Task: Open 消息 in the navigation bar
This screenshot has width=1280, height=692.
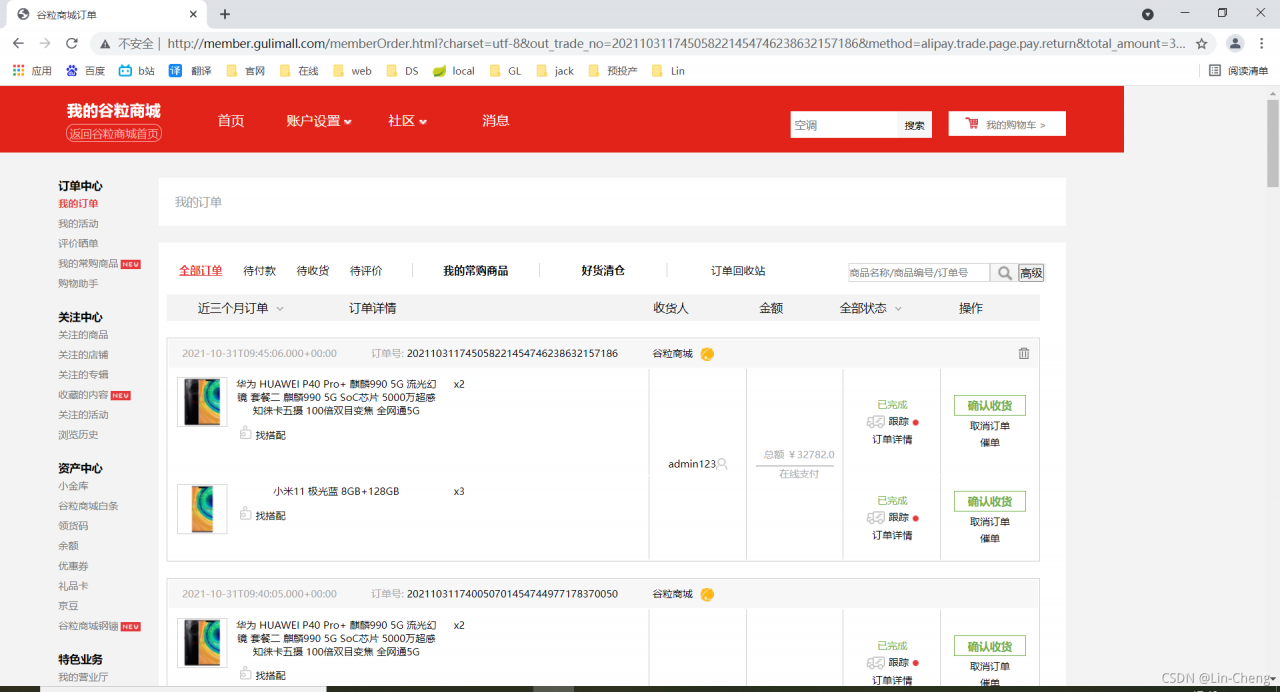Action: [x=496, y=121]
